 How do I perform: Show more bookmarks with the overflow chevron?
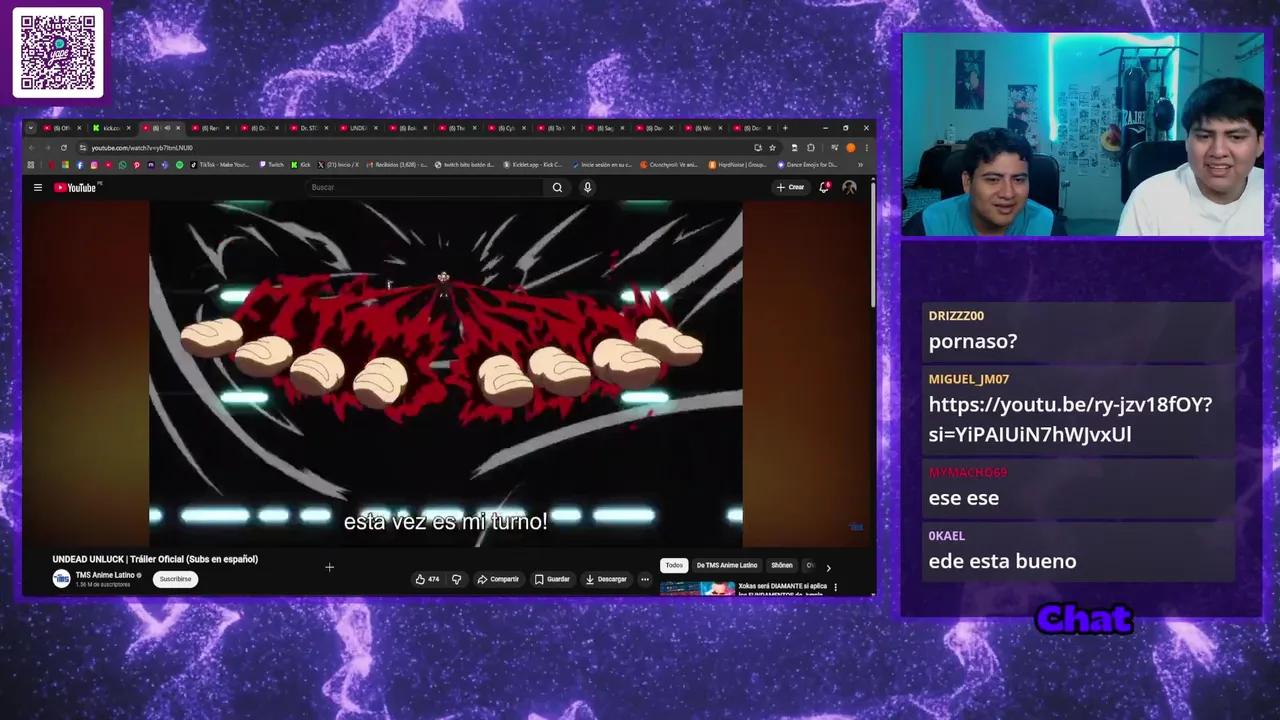point(860,165)
